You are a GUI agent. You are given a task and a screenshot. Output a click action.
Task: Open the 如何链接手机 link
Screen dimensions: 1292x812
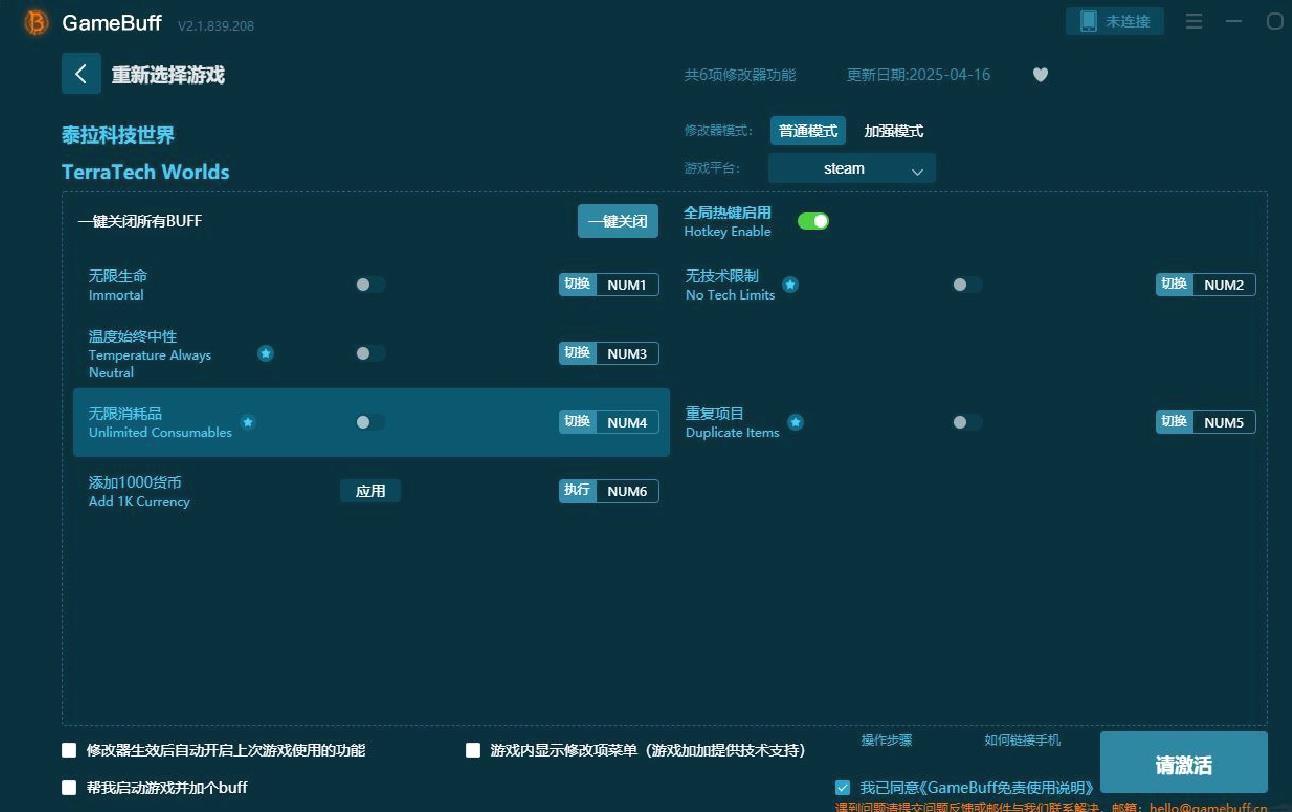(1023, 740)
